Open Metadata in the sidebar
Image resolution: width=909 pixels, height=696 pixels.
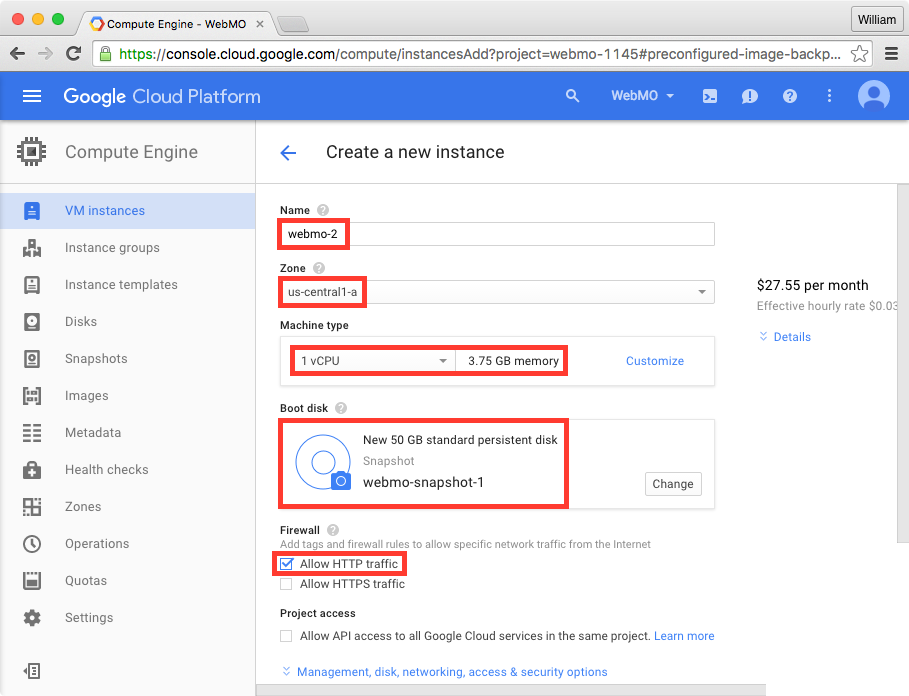pyautogui.click(x=128, y=433)
